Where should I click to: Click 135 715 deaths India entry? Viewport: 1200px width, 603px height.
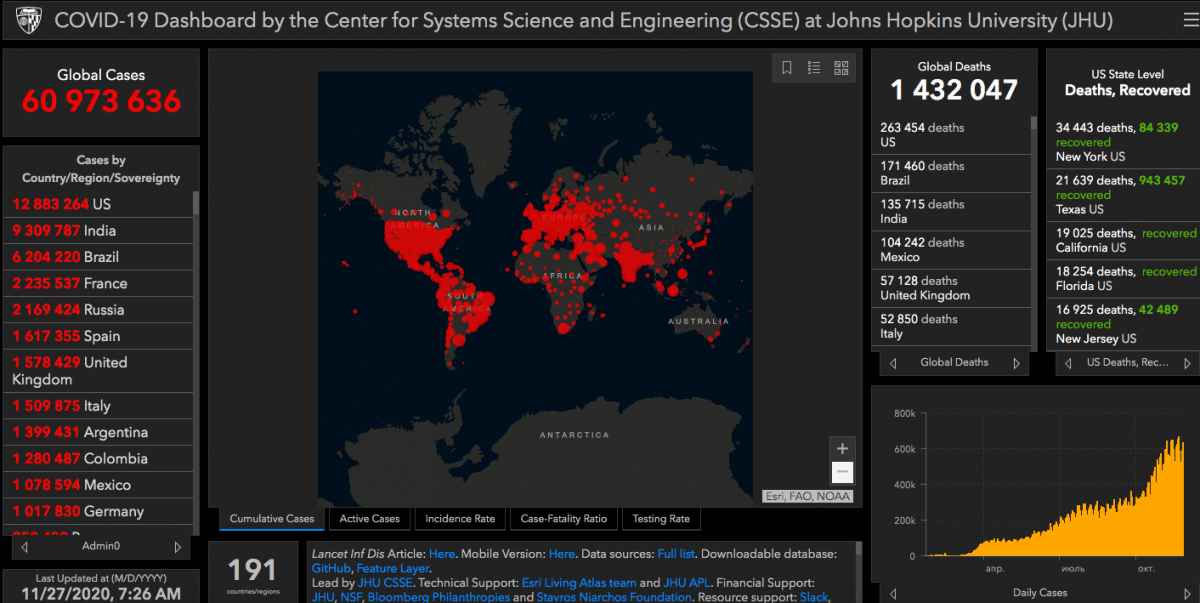click(951, 212)
